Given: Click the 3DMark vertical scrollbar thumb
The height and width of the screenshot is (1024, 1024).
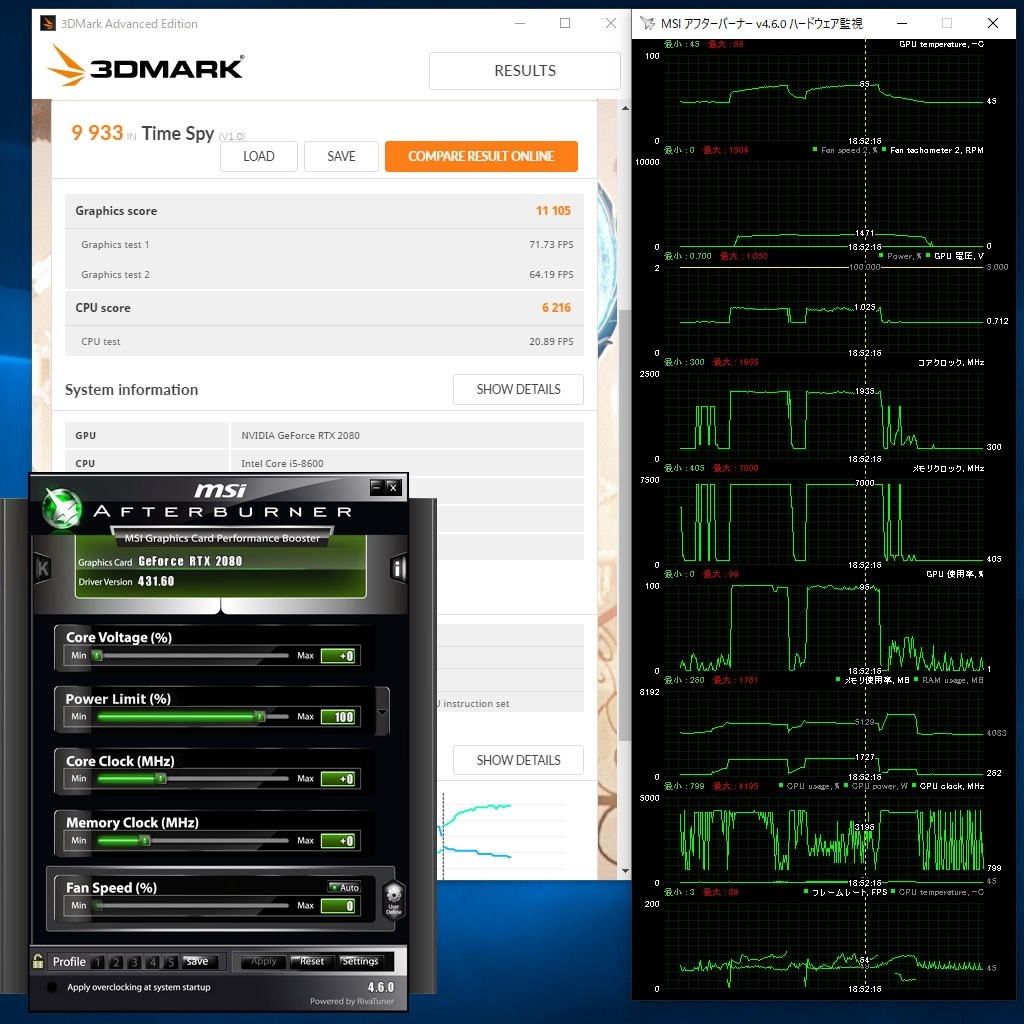Looking at the screenshot, I should point(625,526).
